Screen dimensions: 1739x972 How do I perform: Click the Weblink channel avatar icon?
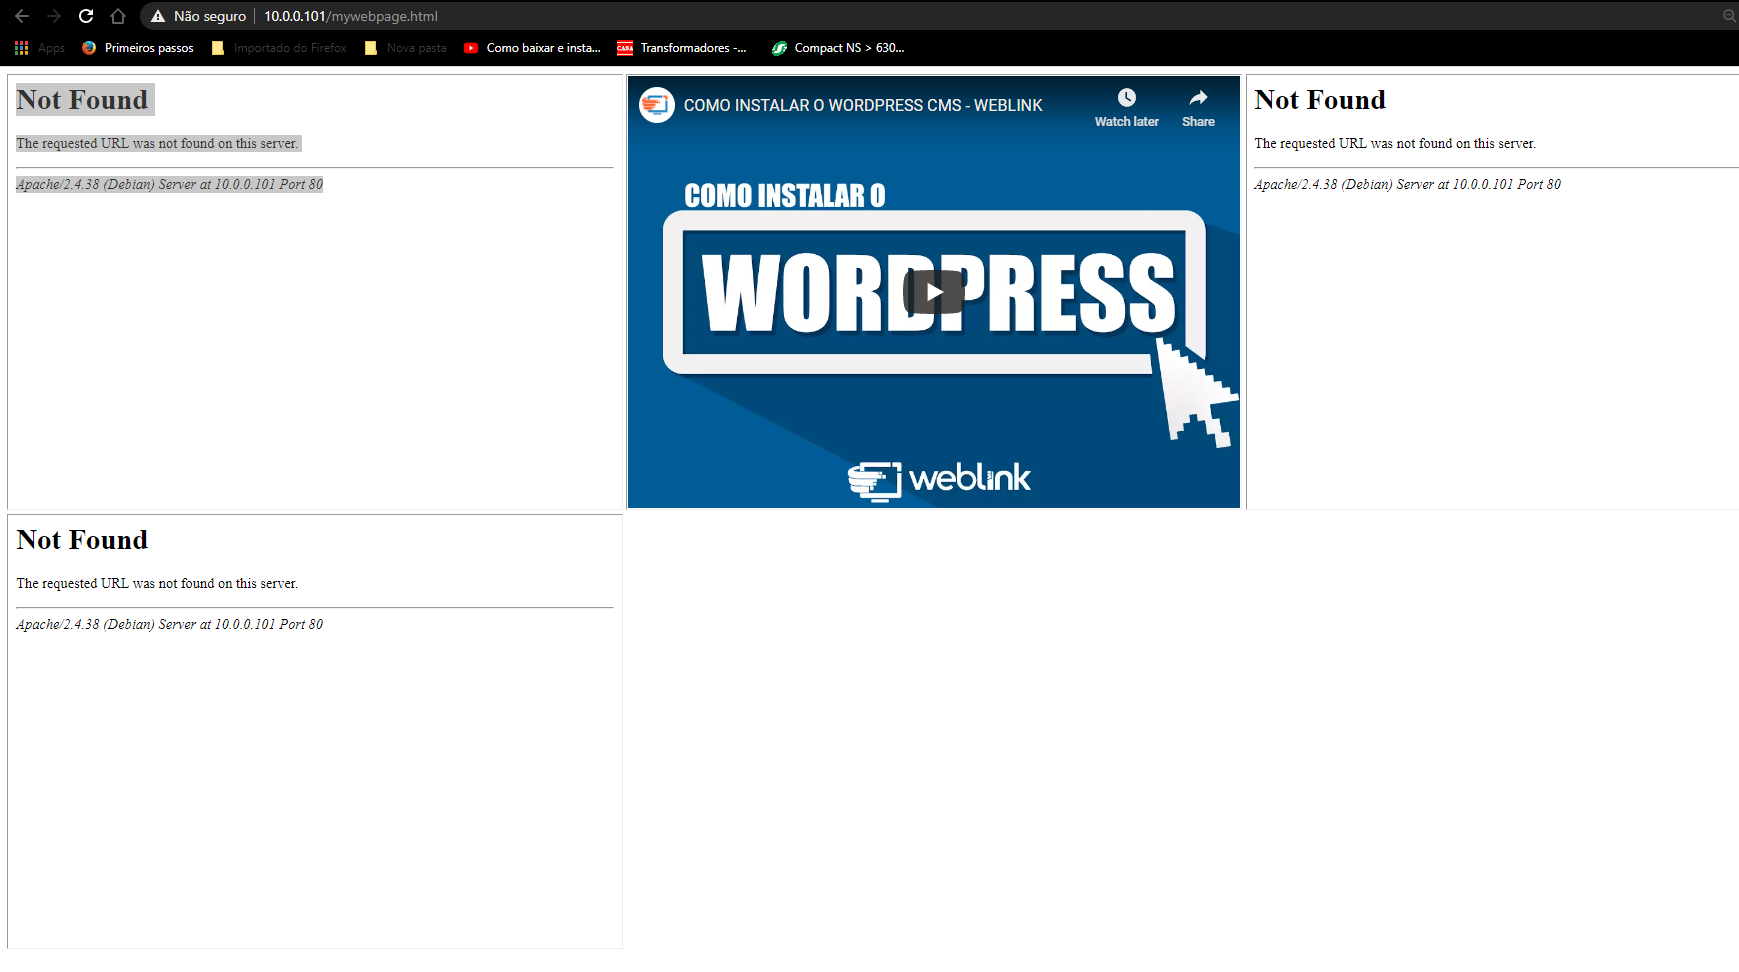[657, 105]
